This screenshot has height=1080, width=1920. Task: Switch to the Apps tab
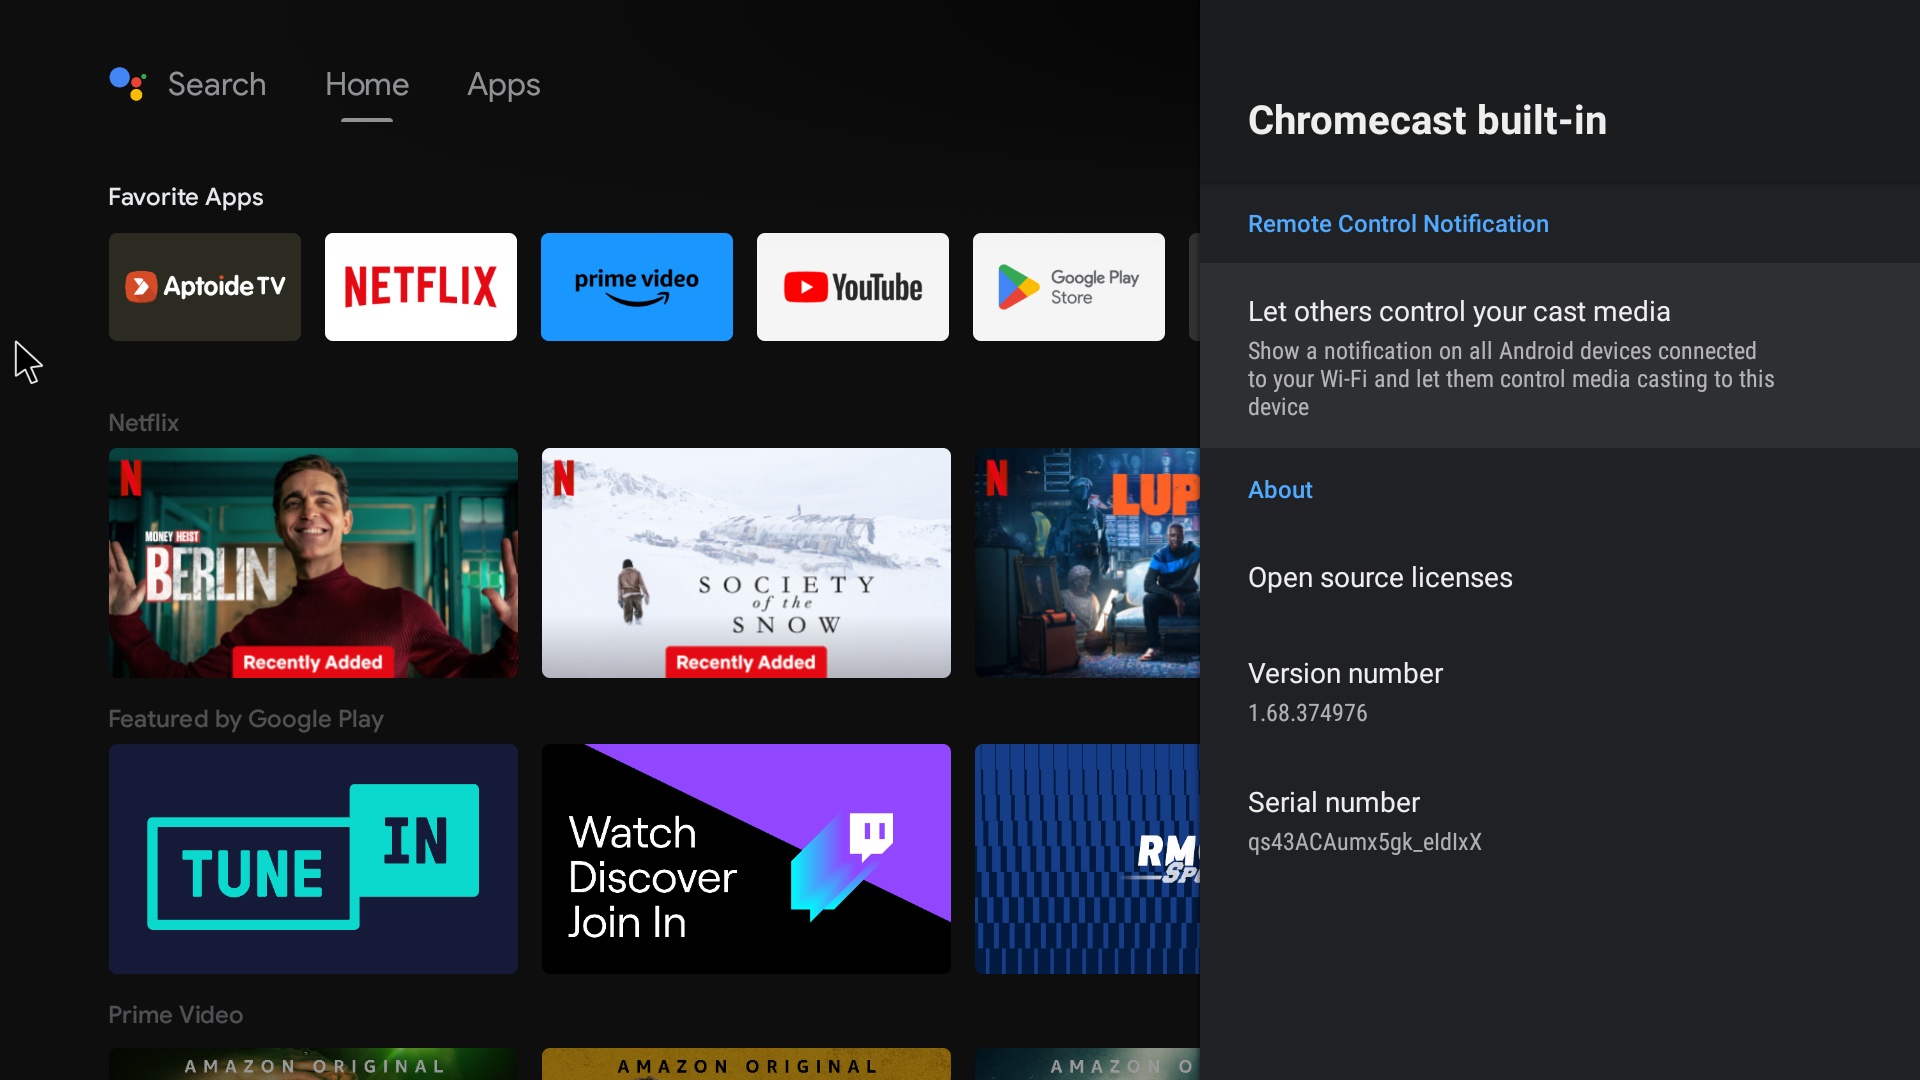(x=504, y=83)
